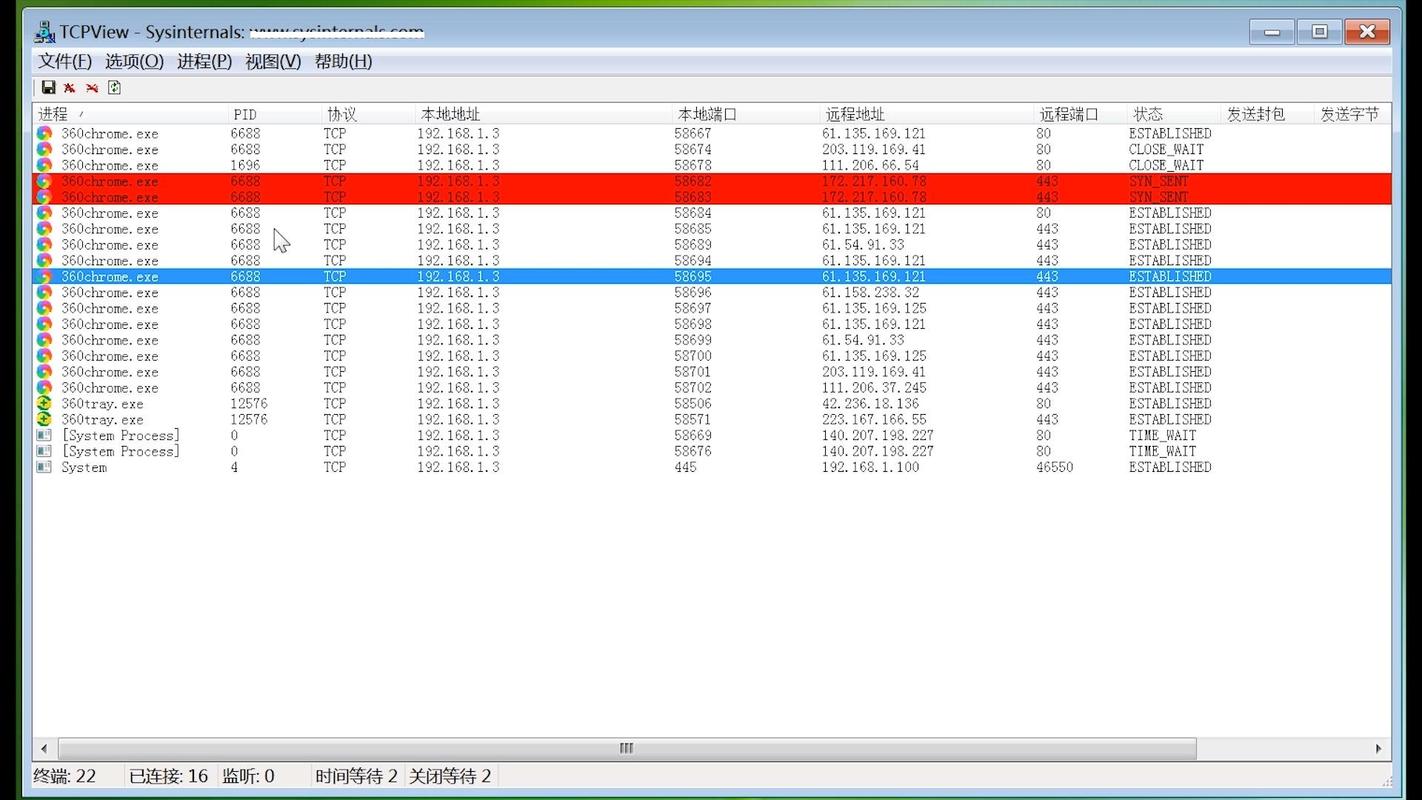
Task: Click the Save floppy disk toolbar icon
Action: [48, 88]
